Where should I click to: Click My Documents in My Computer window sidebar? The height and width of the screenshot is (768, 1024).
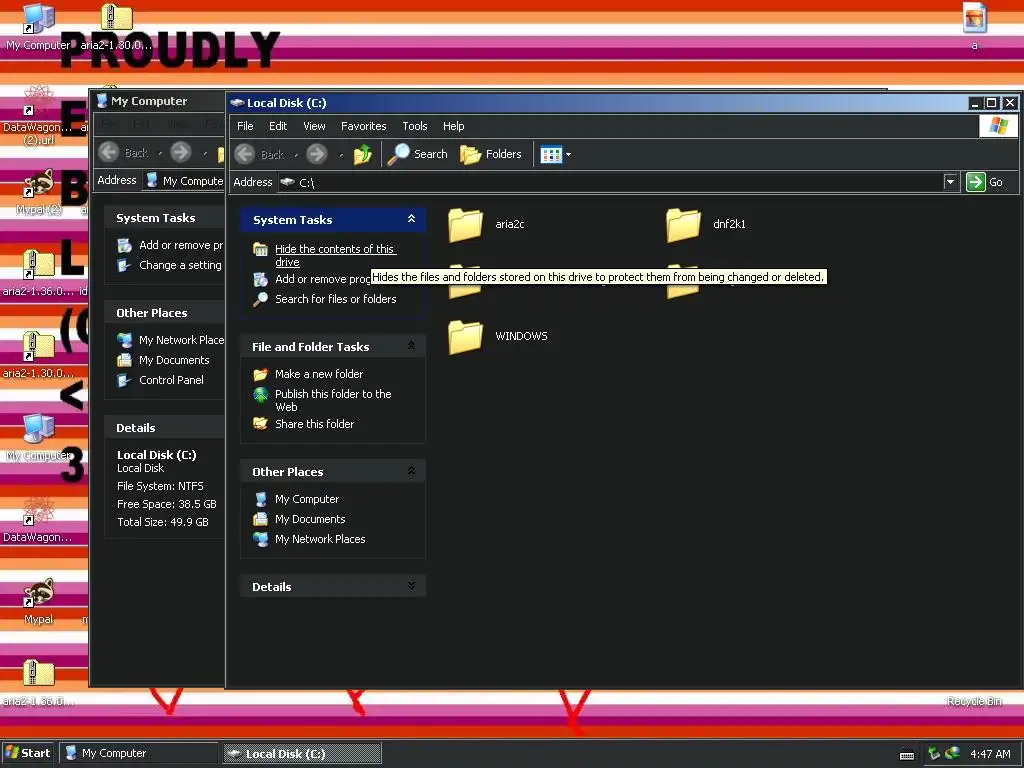pos(174,360)
